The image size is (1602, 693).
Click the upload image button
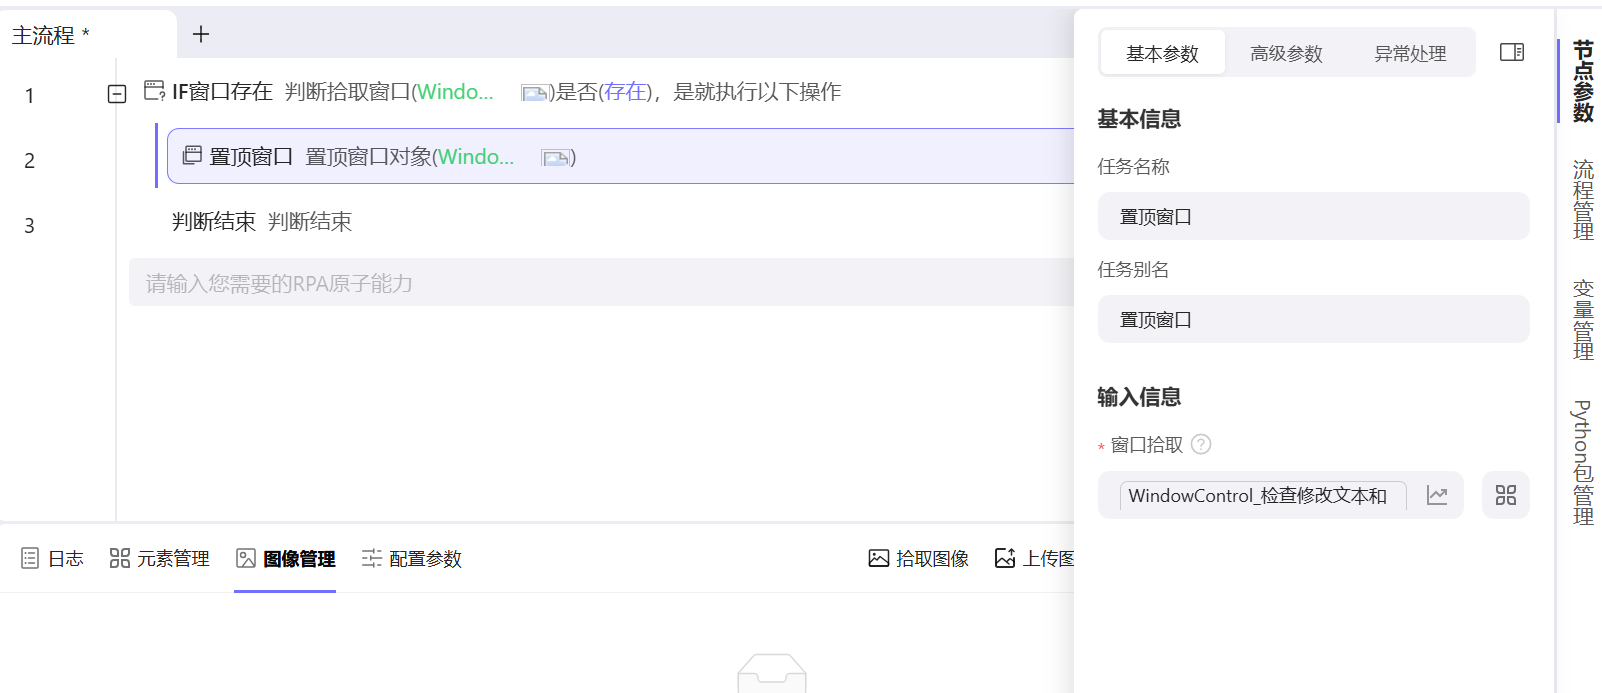1034,558
